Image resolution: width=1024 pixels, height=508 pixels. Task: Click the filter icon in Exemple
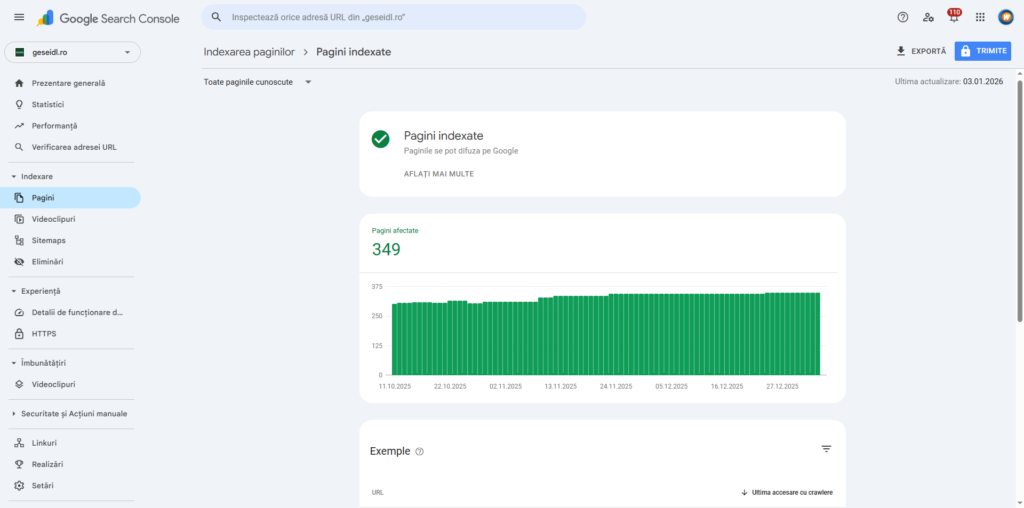[x=826, y=450]
